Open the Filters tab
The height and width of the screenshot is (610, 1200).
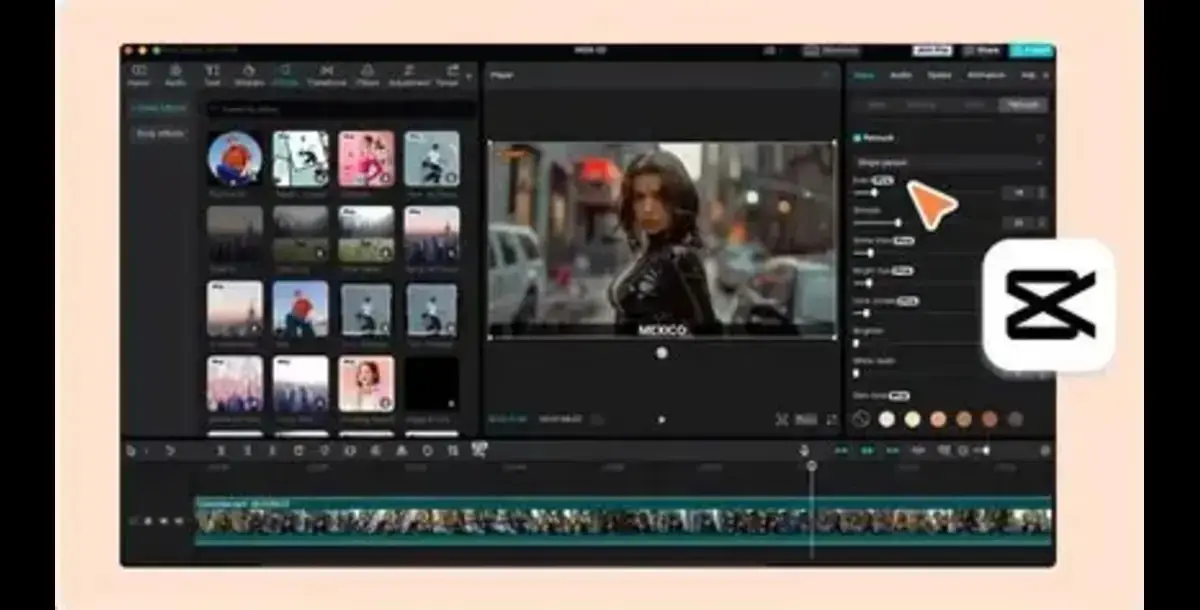tap(368, 76)
